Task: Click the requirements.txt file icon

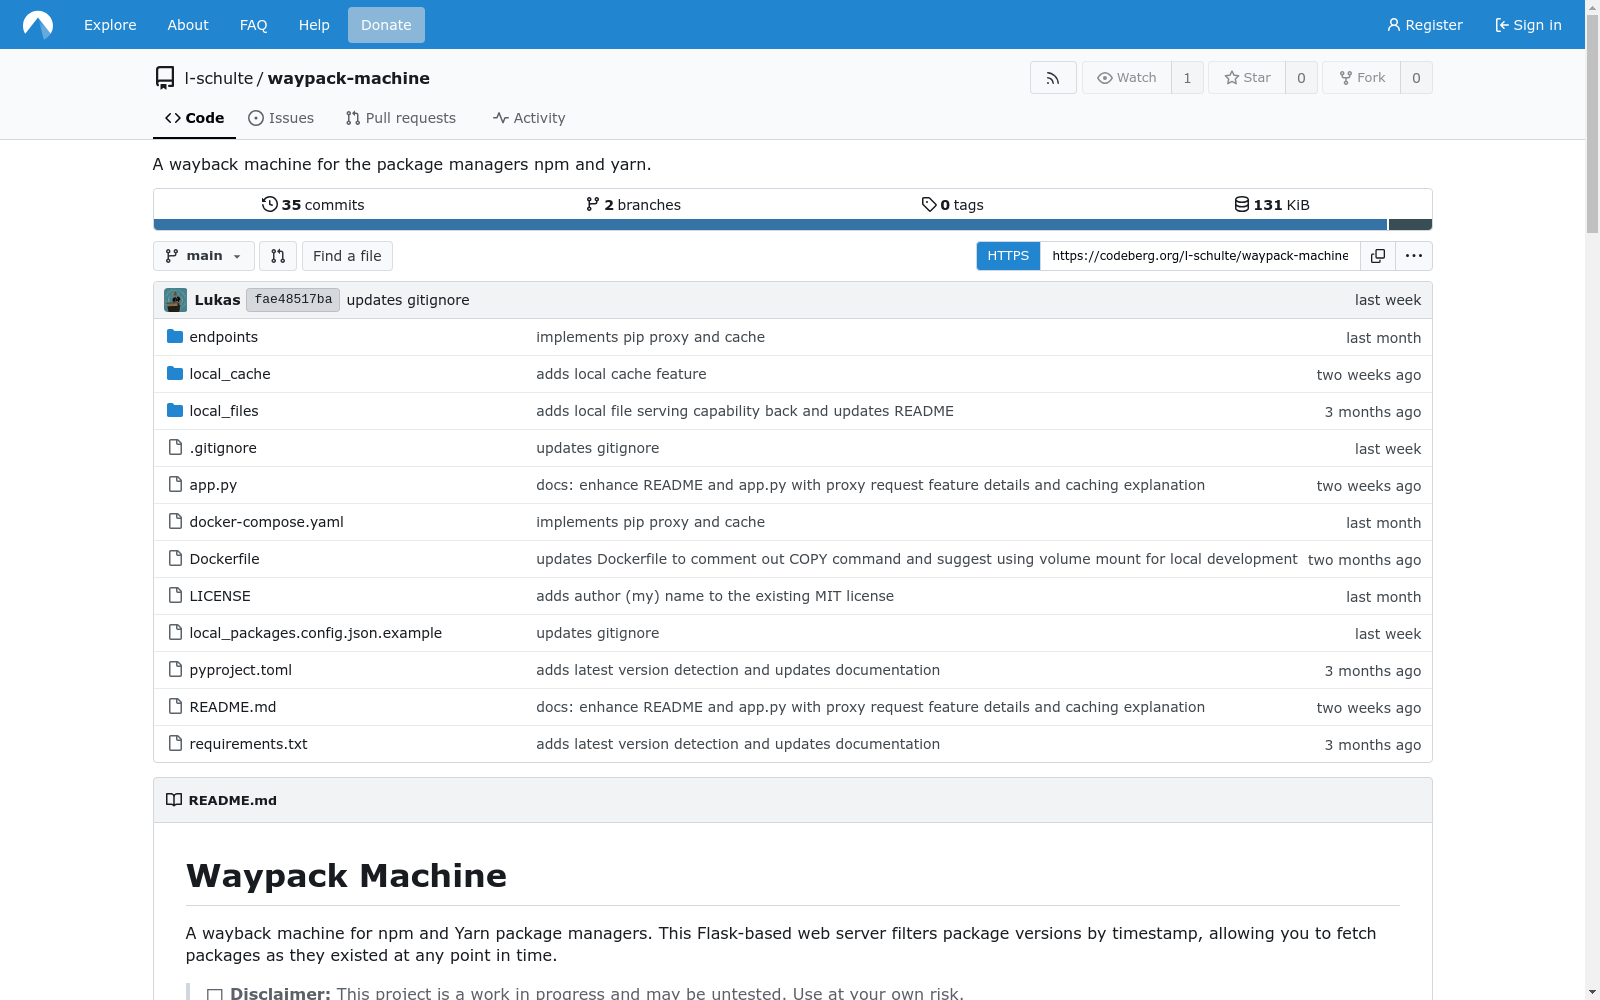Action: (x=175, y=744)
